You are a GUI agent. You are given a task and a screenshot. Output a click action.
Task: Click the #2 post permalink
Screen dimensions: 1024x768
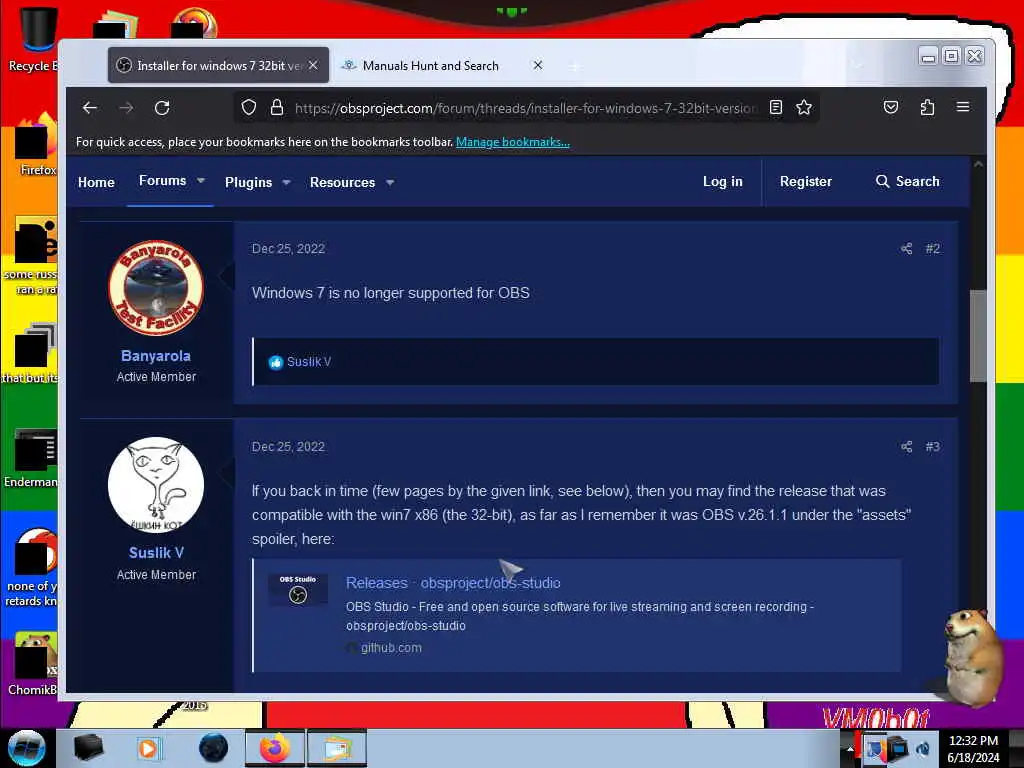(x=933, y=249)
